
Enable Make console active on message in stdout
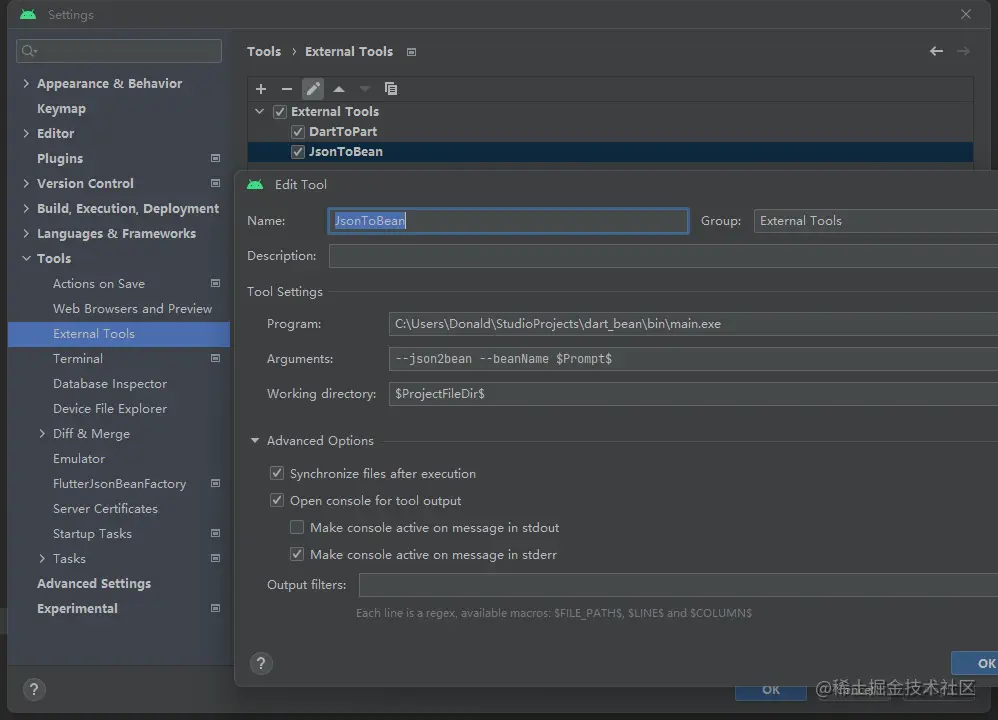[297, 527]
